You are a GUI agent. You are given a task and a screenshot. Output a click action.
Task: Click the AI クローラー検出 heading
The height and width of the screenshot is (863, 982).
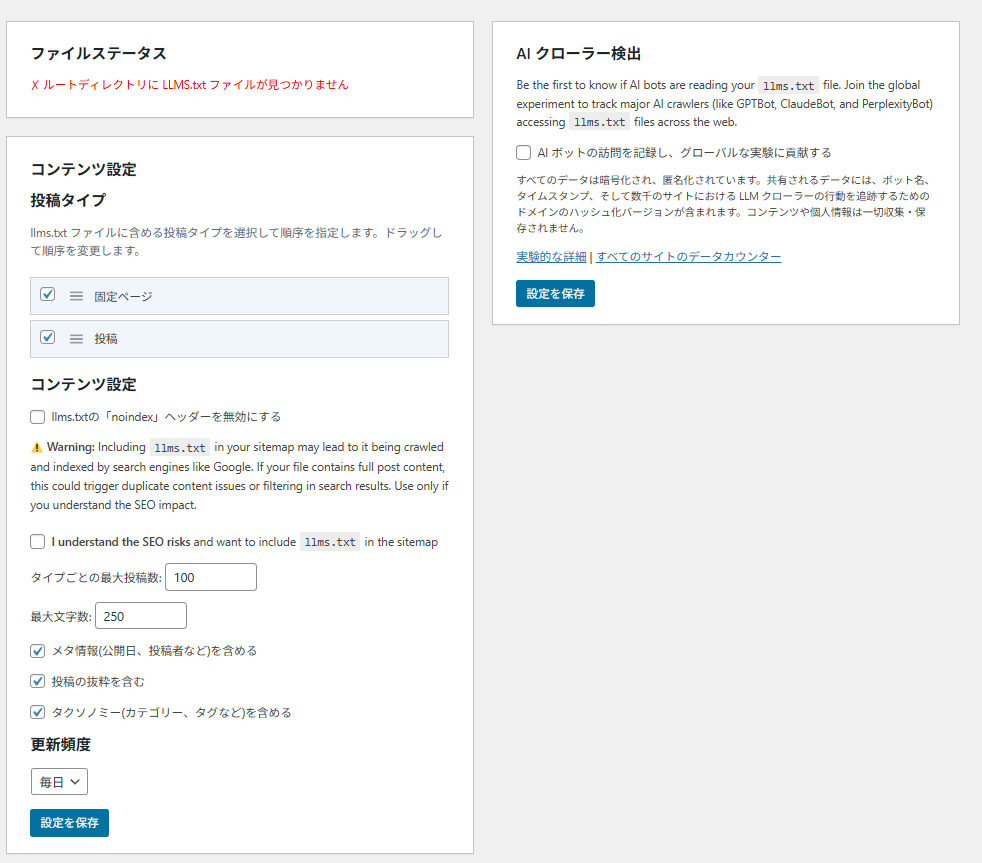pyautogui.click(x=579, y=54)
